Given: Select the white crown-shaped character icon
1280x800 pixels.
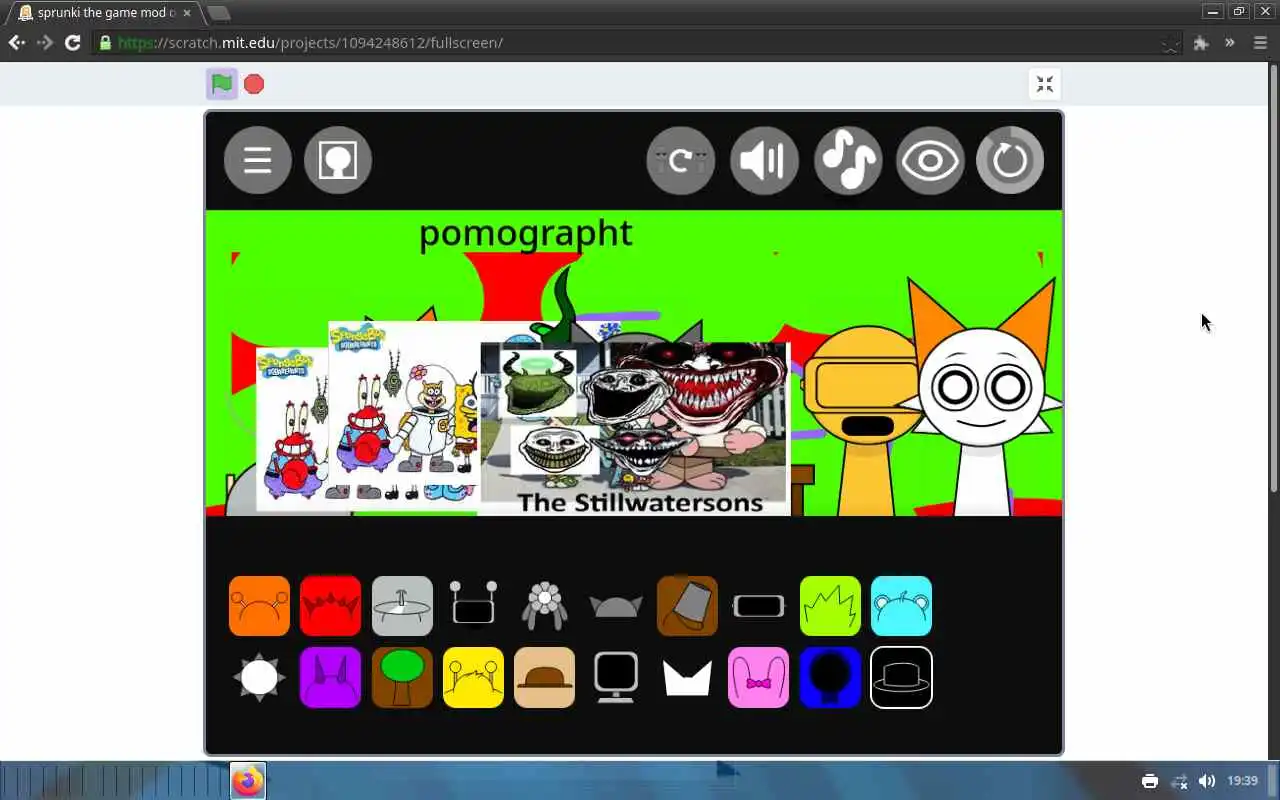Looking at the screenshot, I should [687, 678].
